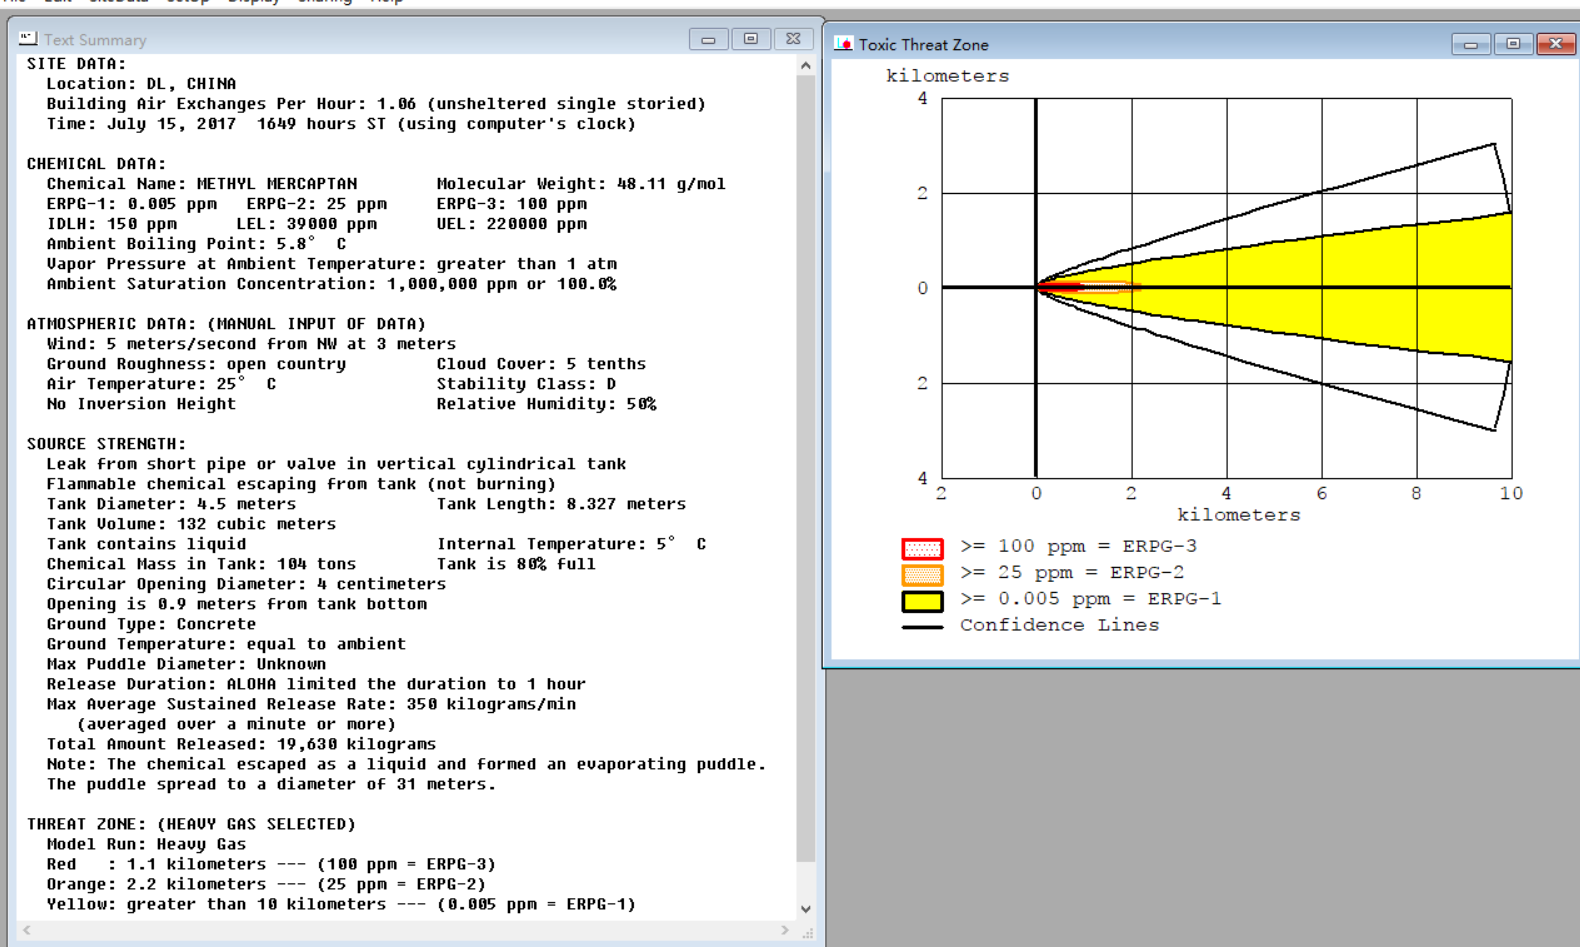The image size is (1580, 947).
Task: Click 'Wind: 5 meters/second from NW' line
Action: 251,344
